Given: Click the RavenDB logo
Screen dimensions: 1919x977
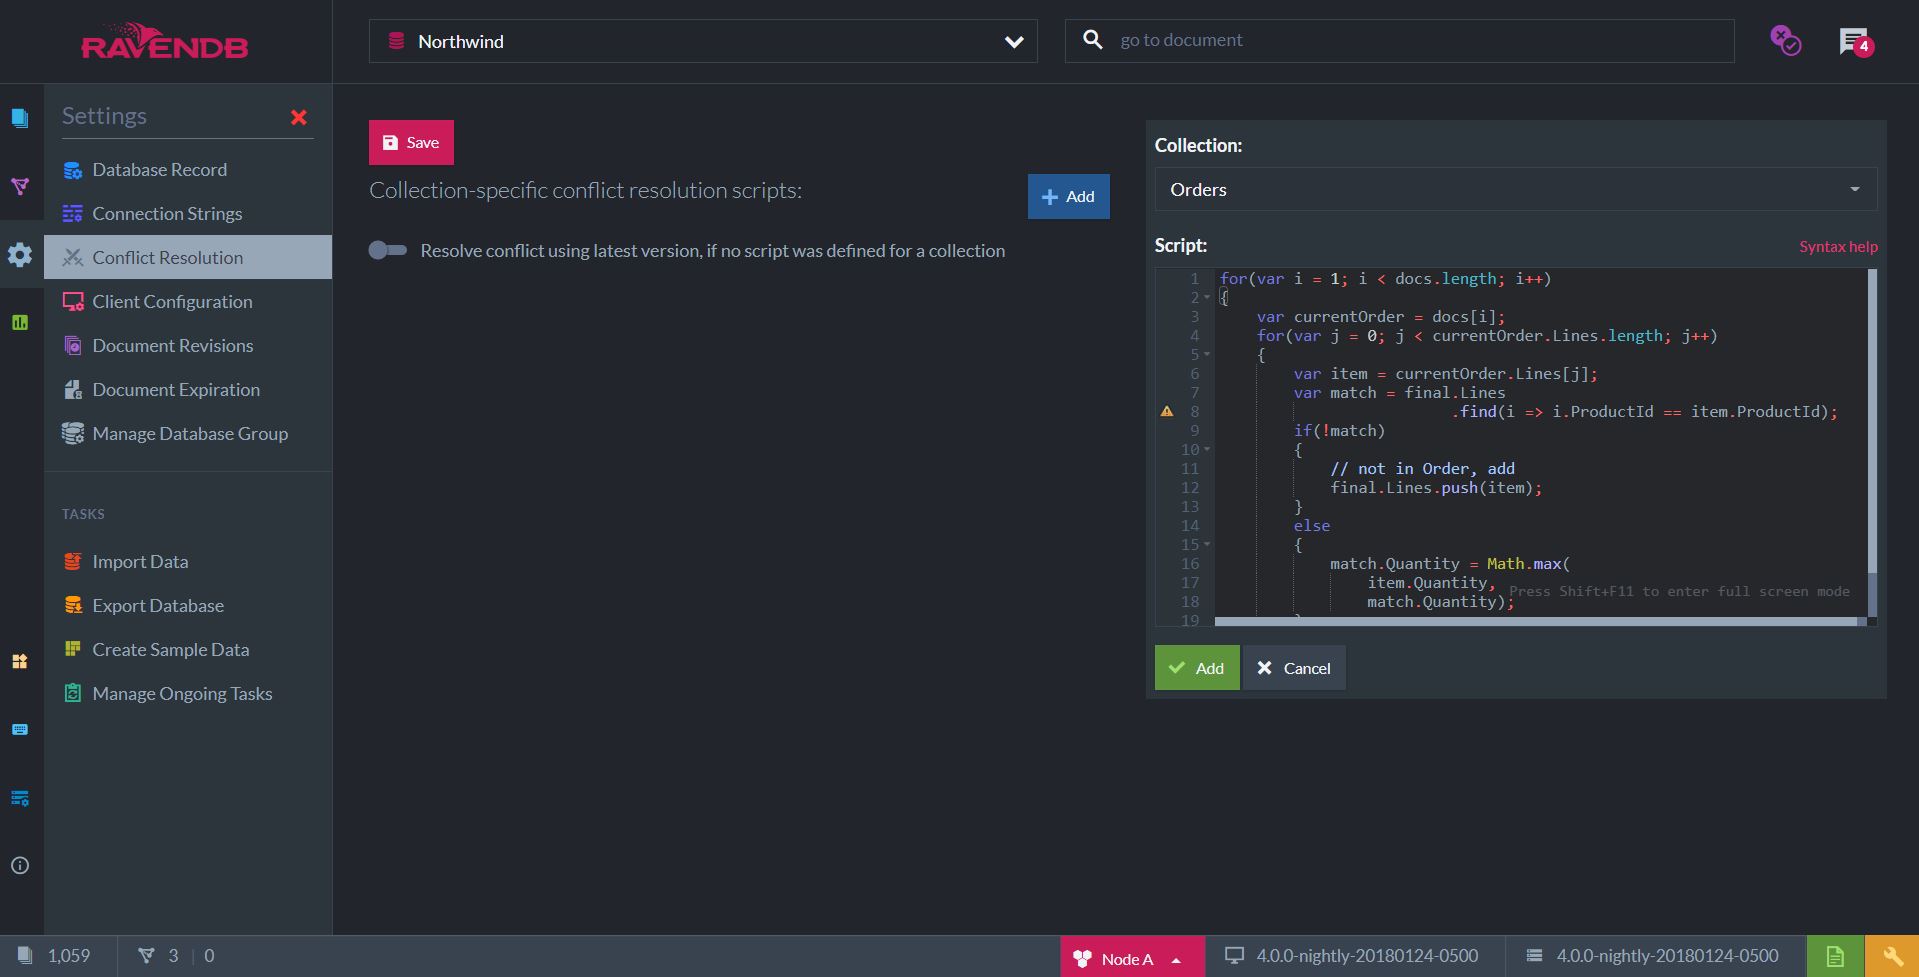Looking at the screenshot, I should (x=165, y=41).
